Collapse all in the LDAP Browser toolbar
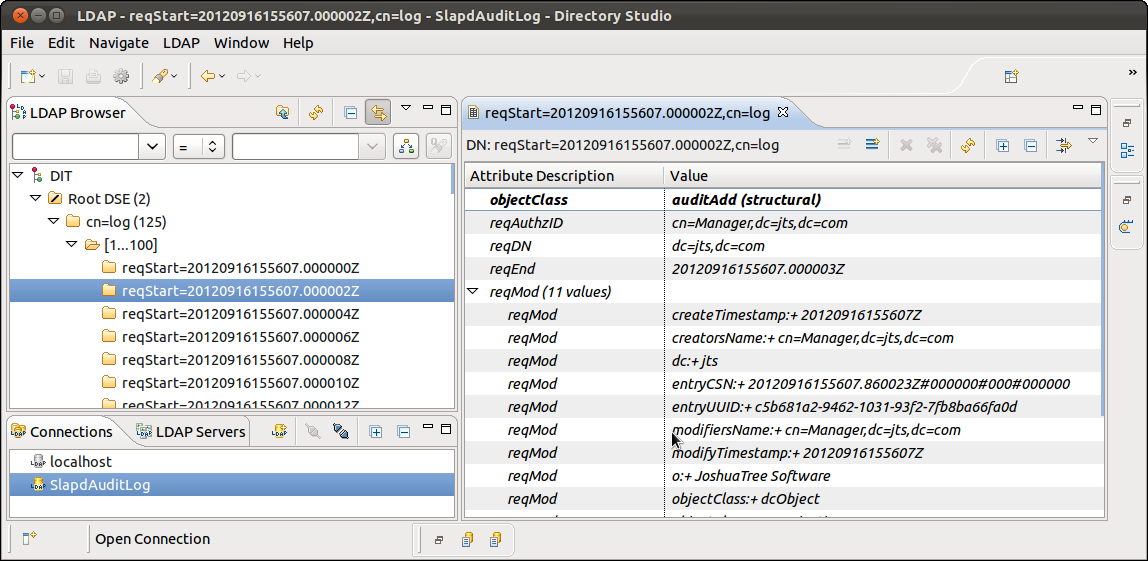This screenshot has width=1148, height=561. click(x=350, y=113)
